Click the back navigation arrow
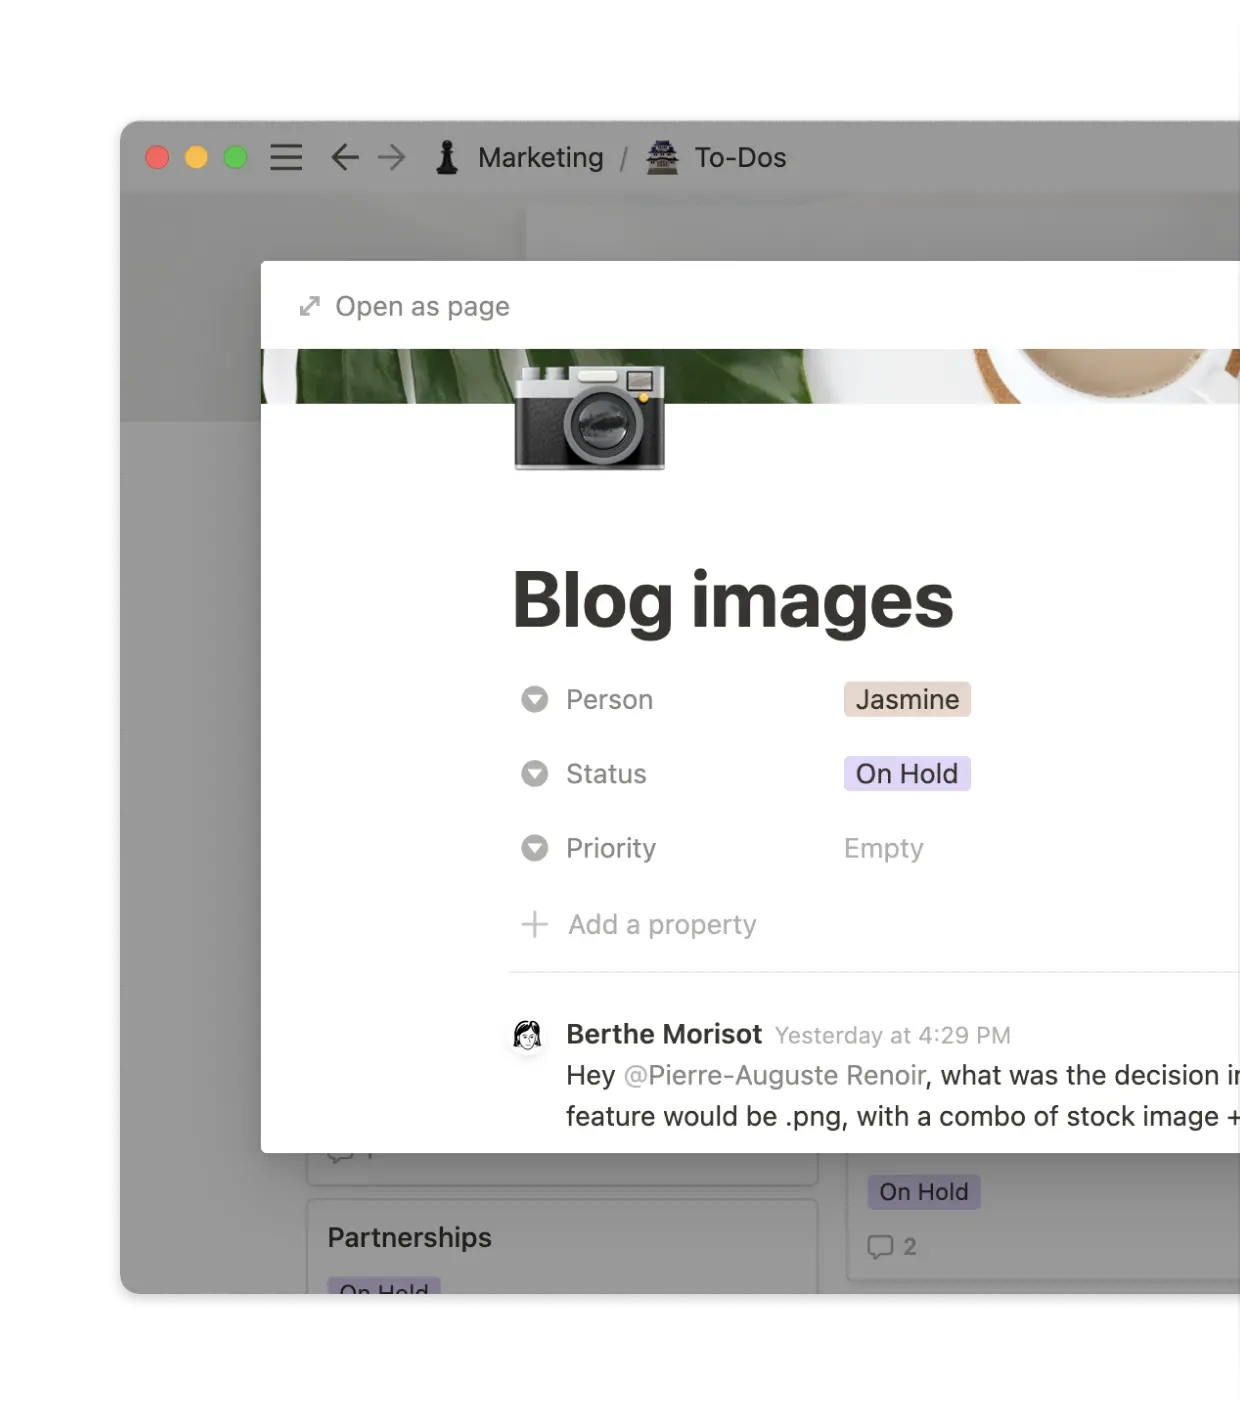Image resolution: width=1240 pixels, height=1414 pixels. [344, 157]
